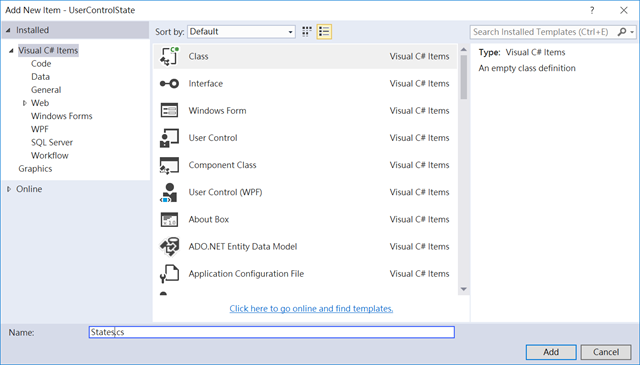Select the ADO.NET Entity Data Model icon
This screenshot has width=640, height=365.
tap(169, 247)
